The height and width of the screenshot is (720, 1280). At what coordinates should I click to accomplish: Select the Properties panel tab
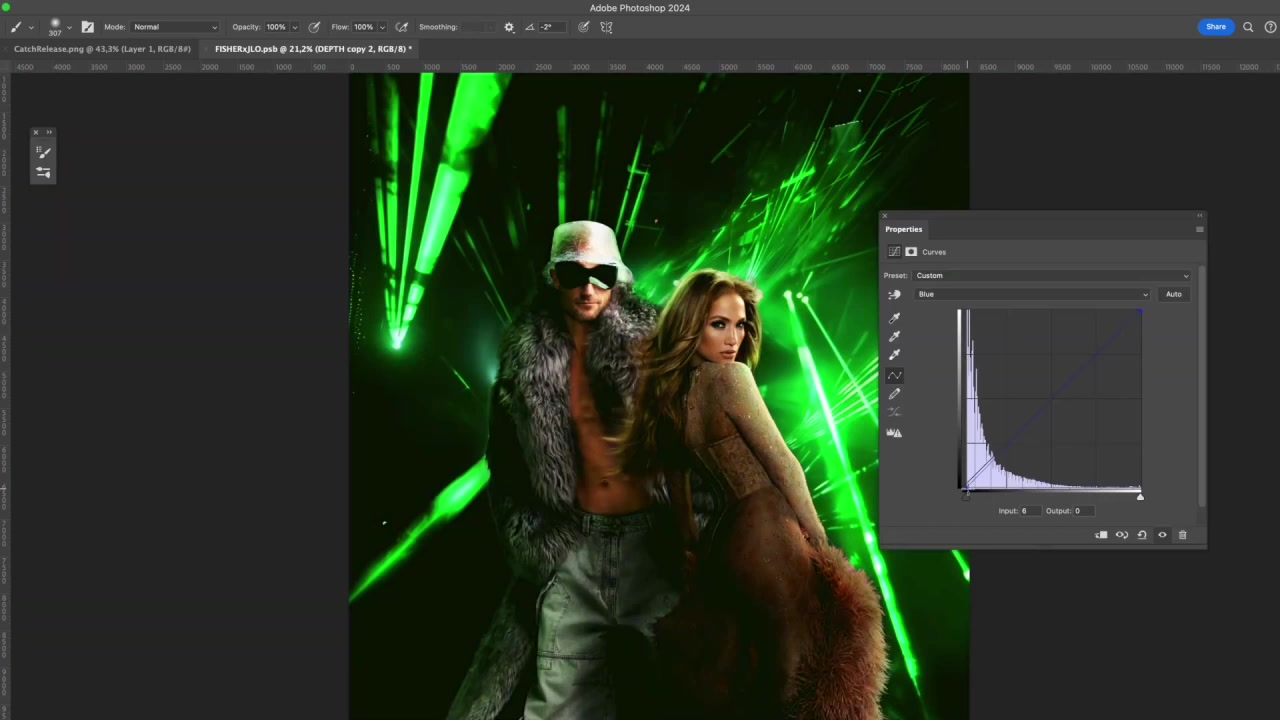click(x=903, y=229)
